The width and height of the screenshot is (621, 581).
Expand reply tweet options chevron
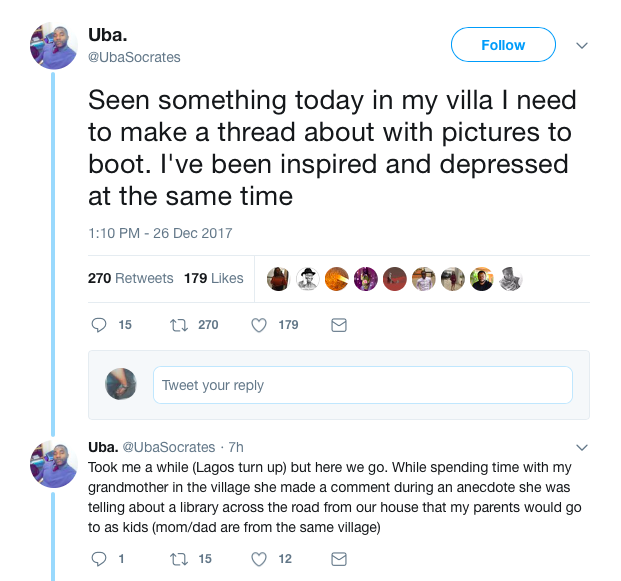click(x=582, y=447)
